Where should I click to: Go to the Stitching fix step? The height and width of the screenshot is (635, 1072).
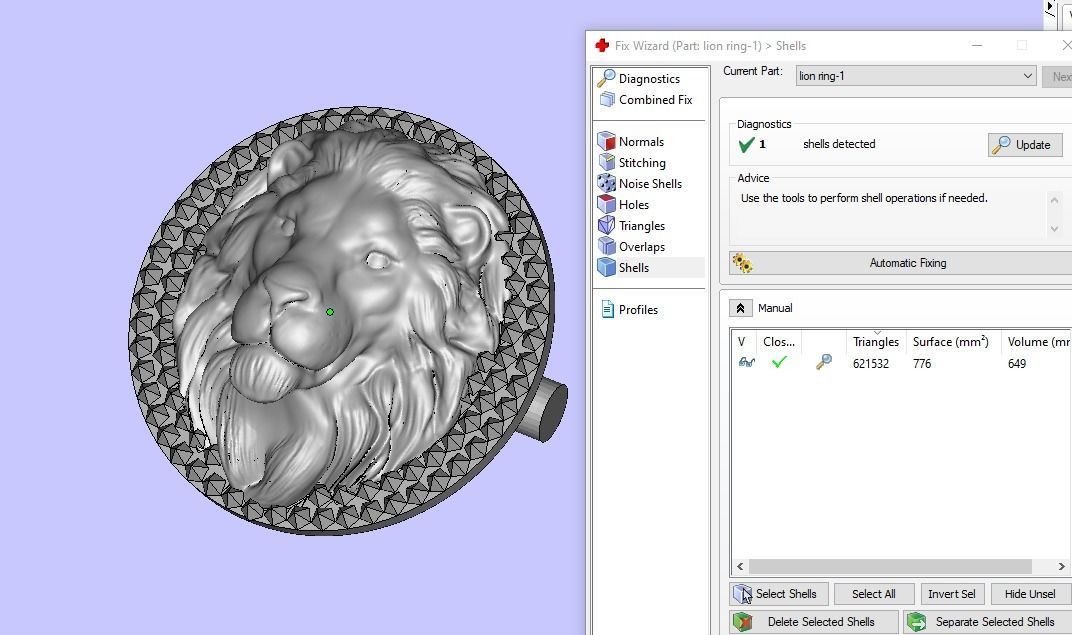[x=632, y=163]
